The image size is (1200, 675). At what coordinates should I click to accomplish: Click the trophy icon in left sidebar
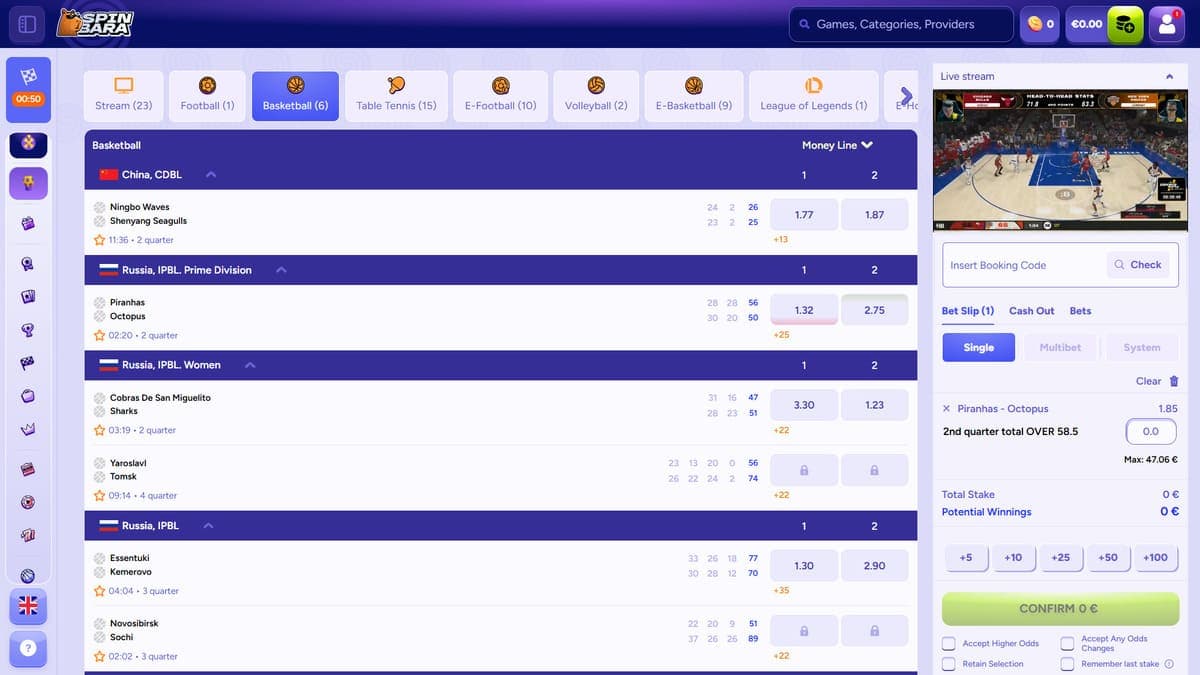[x=28, y=329]
